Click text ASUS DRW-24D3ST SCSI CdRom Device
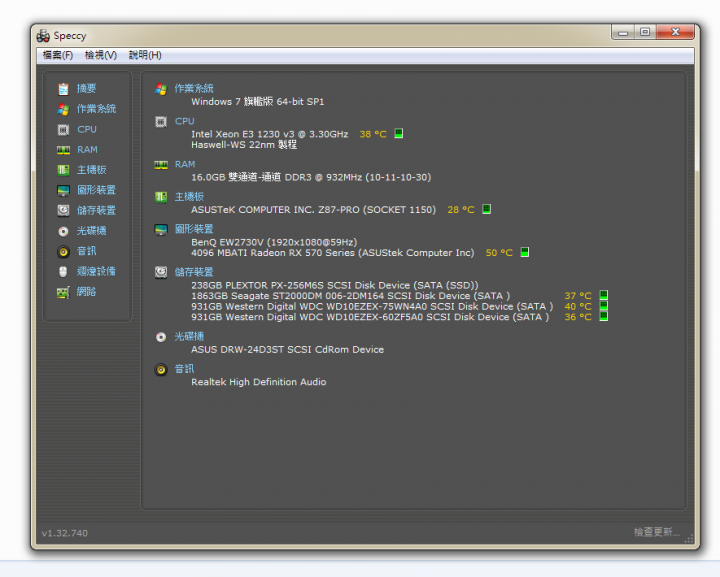This screenshot has height=577, width=720. click(287, 350)
